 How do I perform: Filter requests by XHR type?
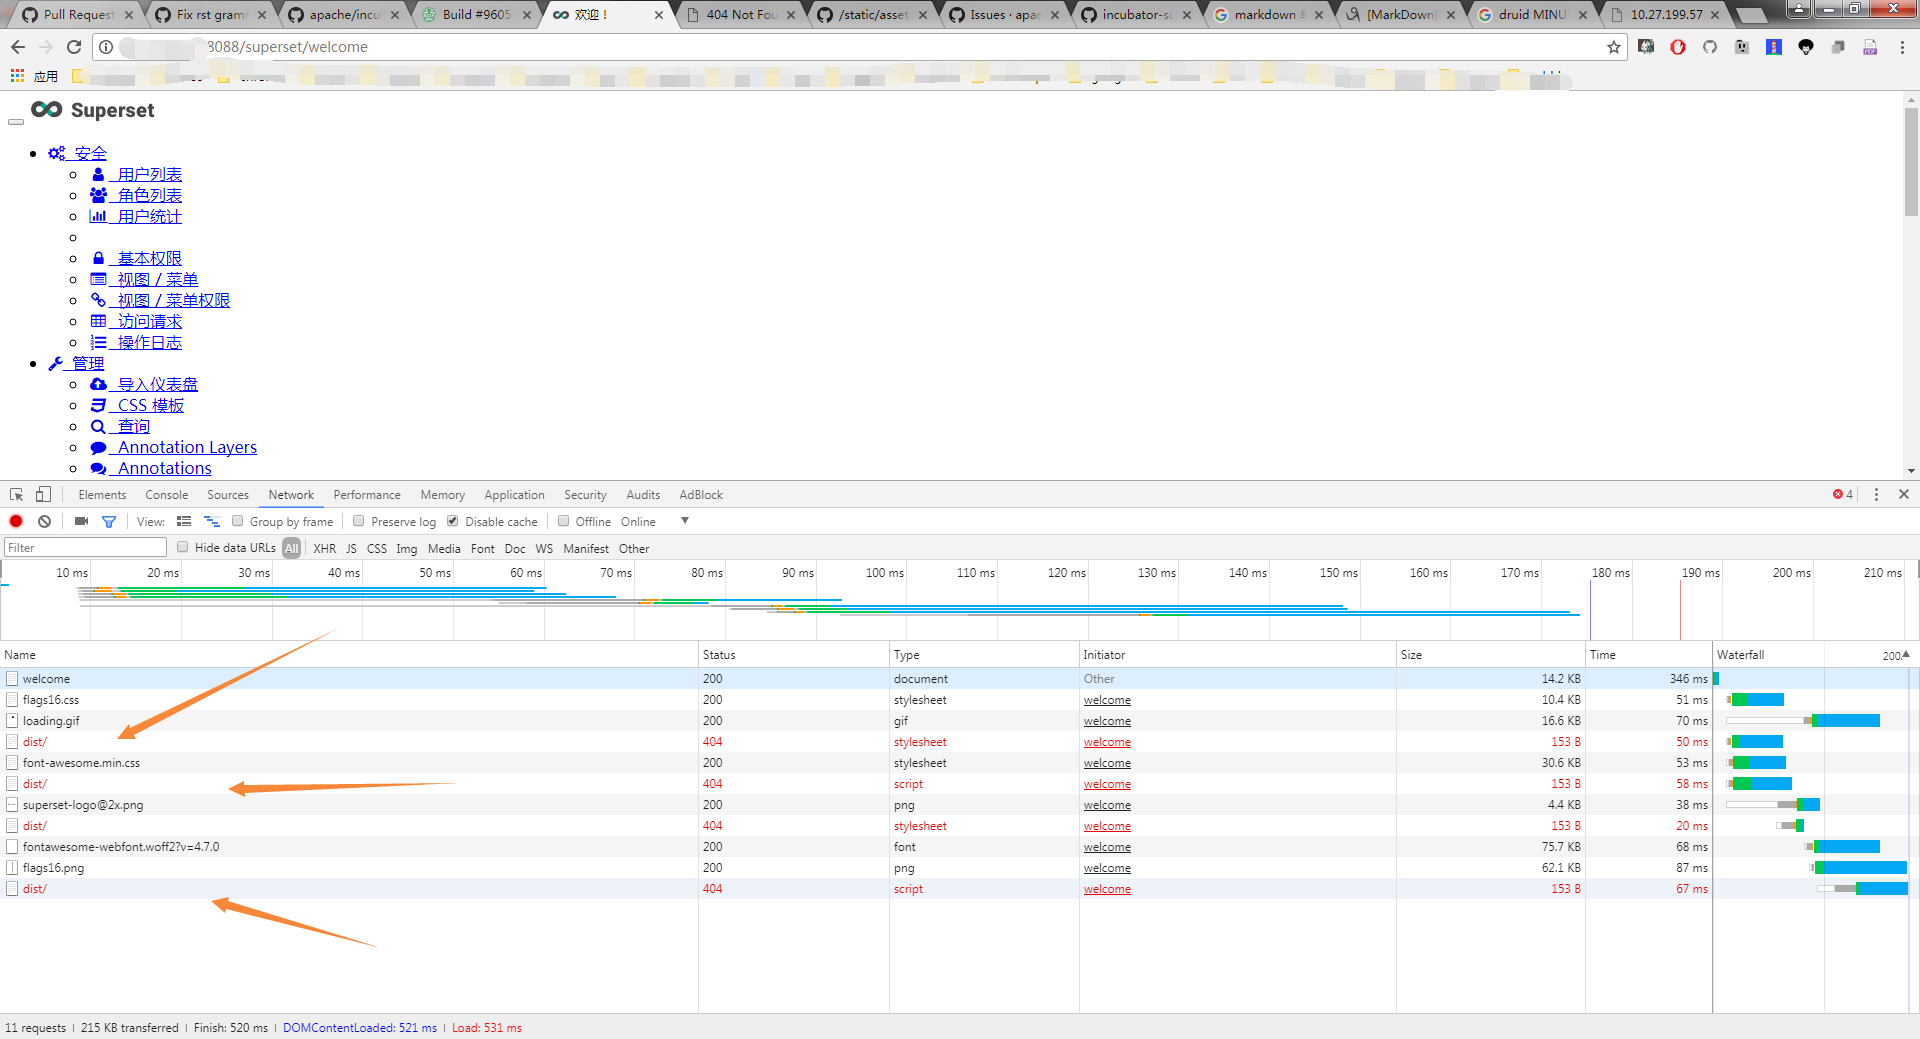(x=324, y=548)
